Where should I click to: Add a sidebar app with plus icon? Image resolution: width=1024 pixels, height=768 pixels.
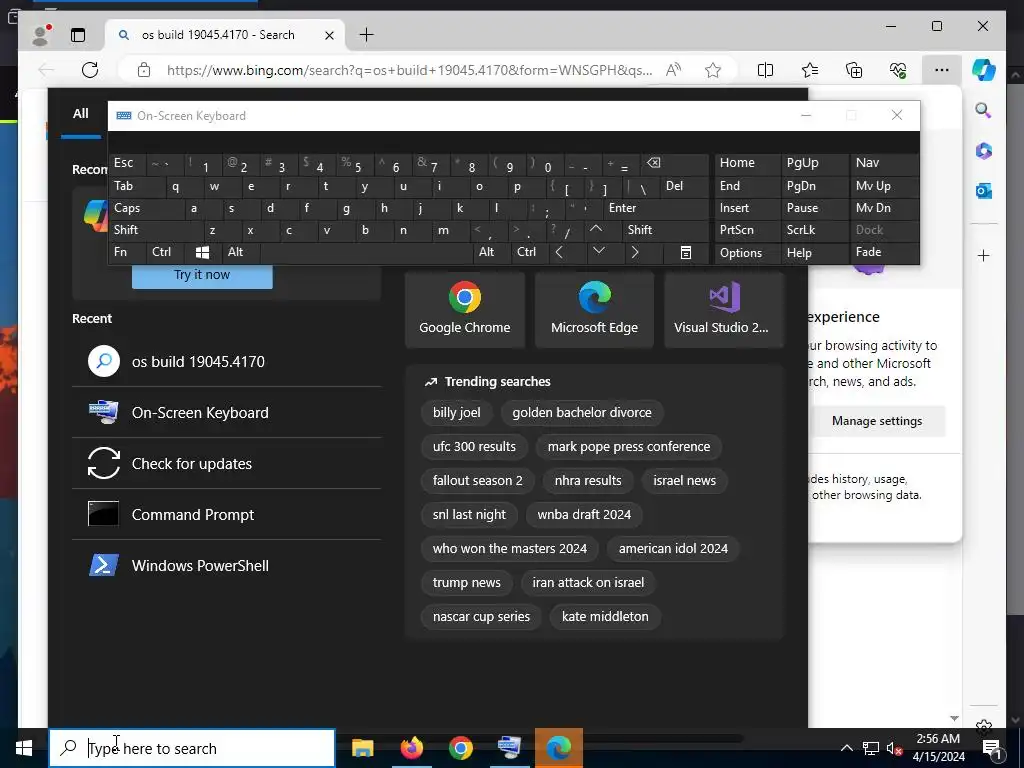(x=984, y=255)
